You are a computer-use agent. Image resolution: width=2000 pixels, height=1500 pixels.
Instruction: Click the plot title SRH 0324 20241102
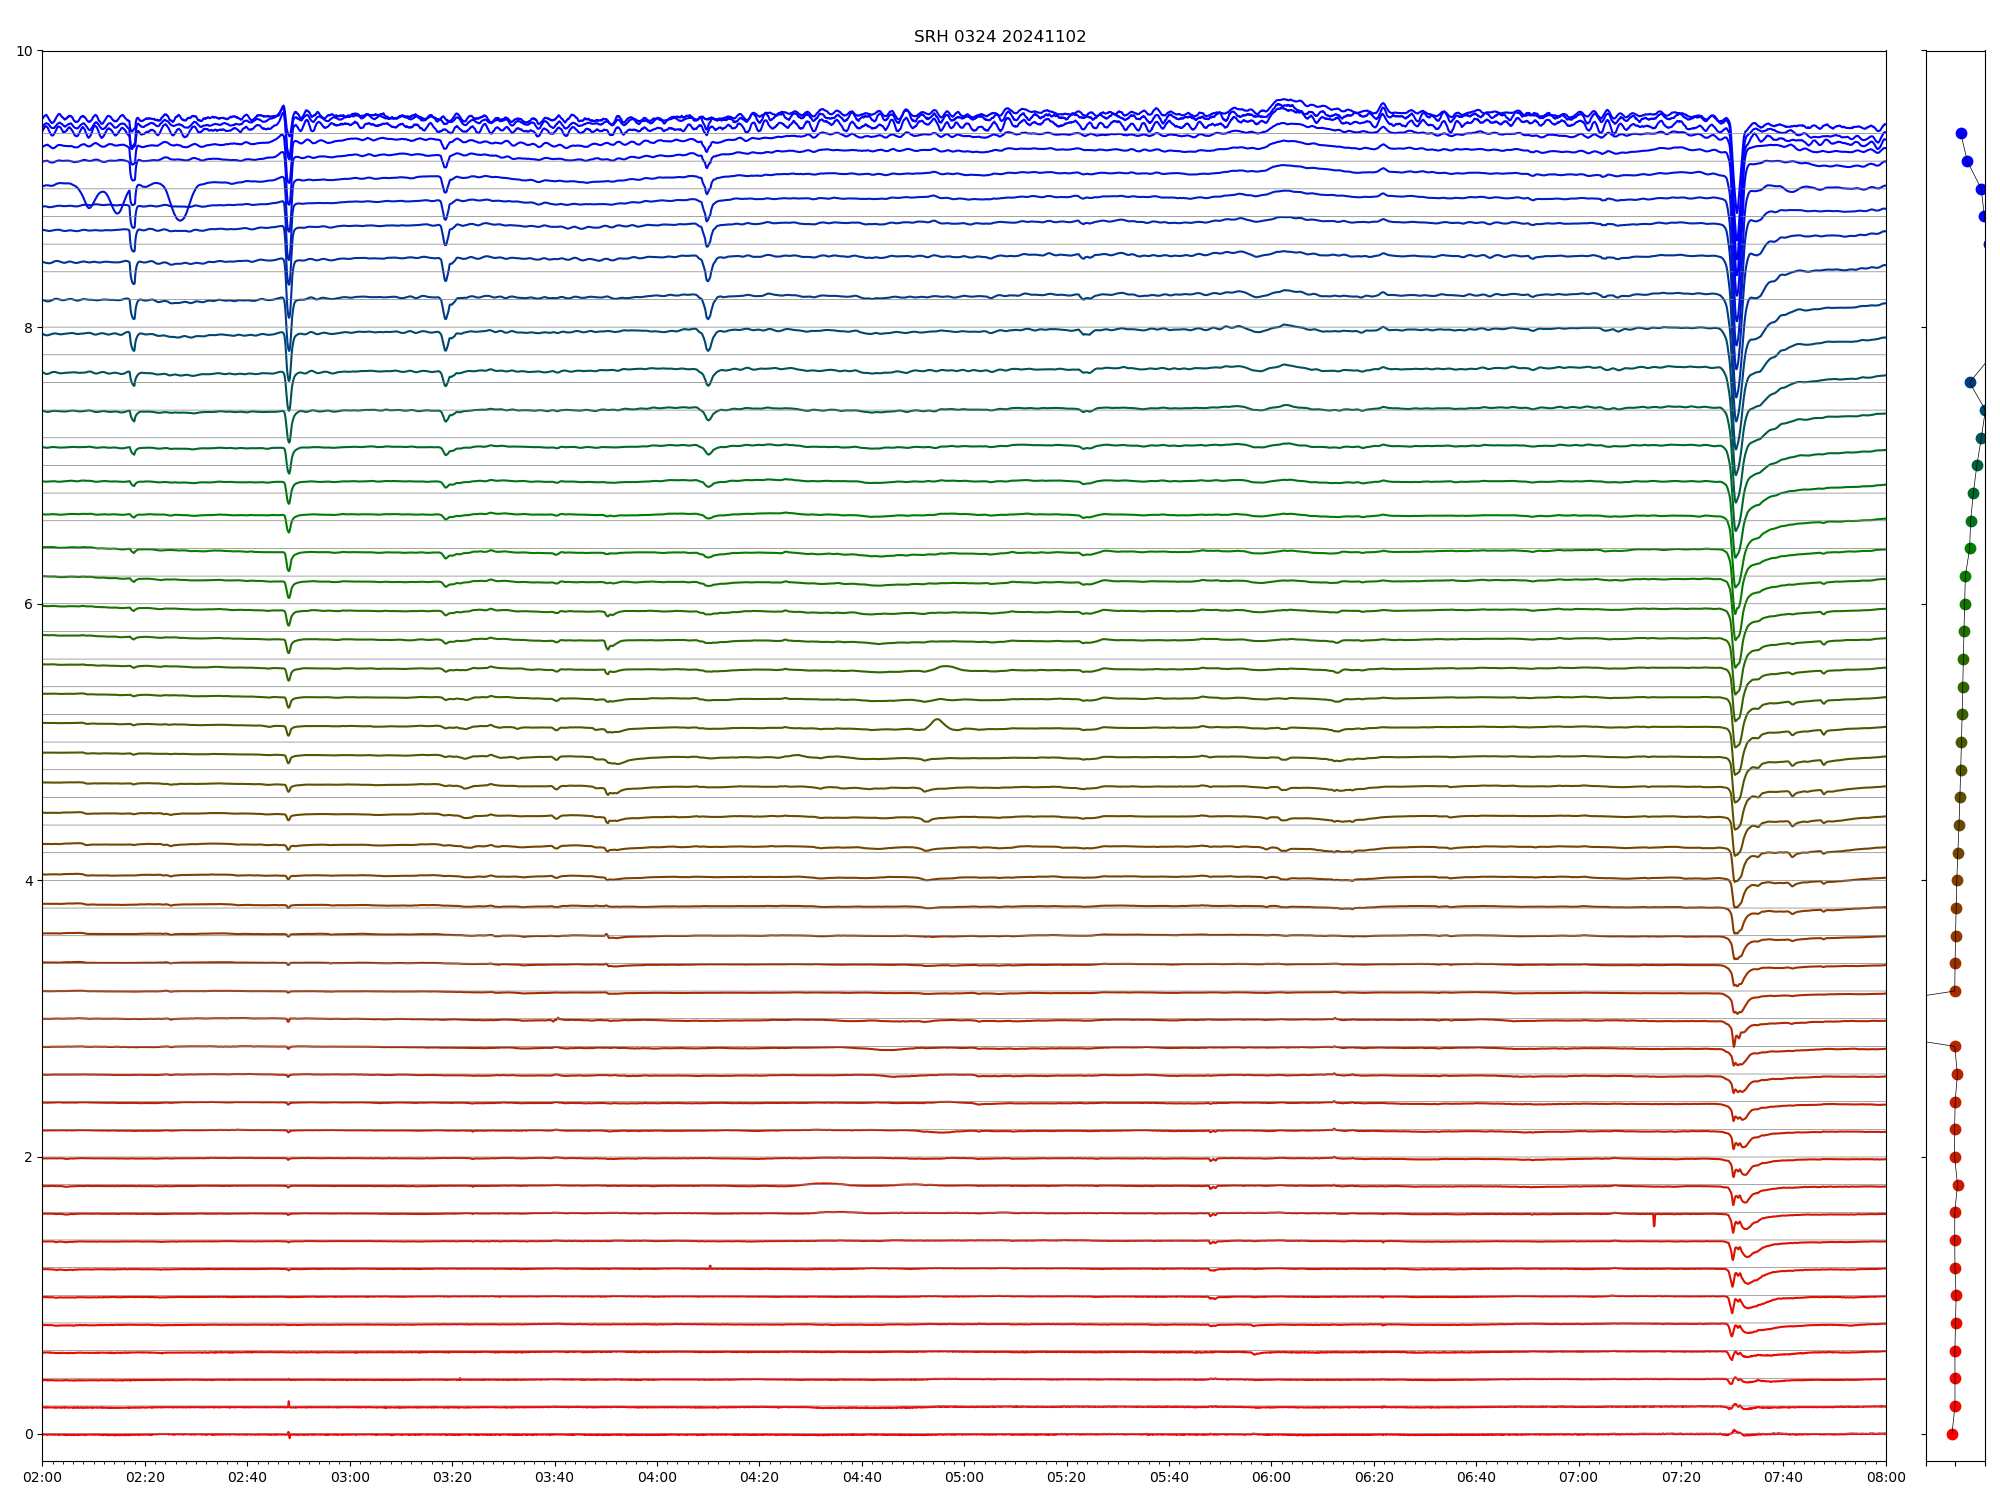(x=999, y=37)
